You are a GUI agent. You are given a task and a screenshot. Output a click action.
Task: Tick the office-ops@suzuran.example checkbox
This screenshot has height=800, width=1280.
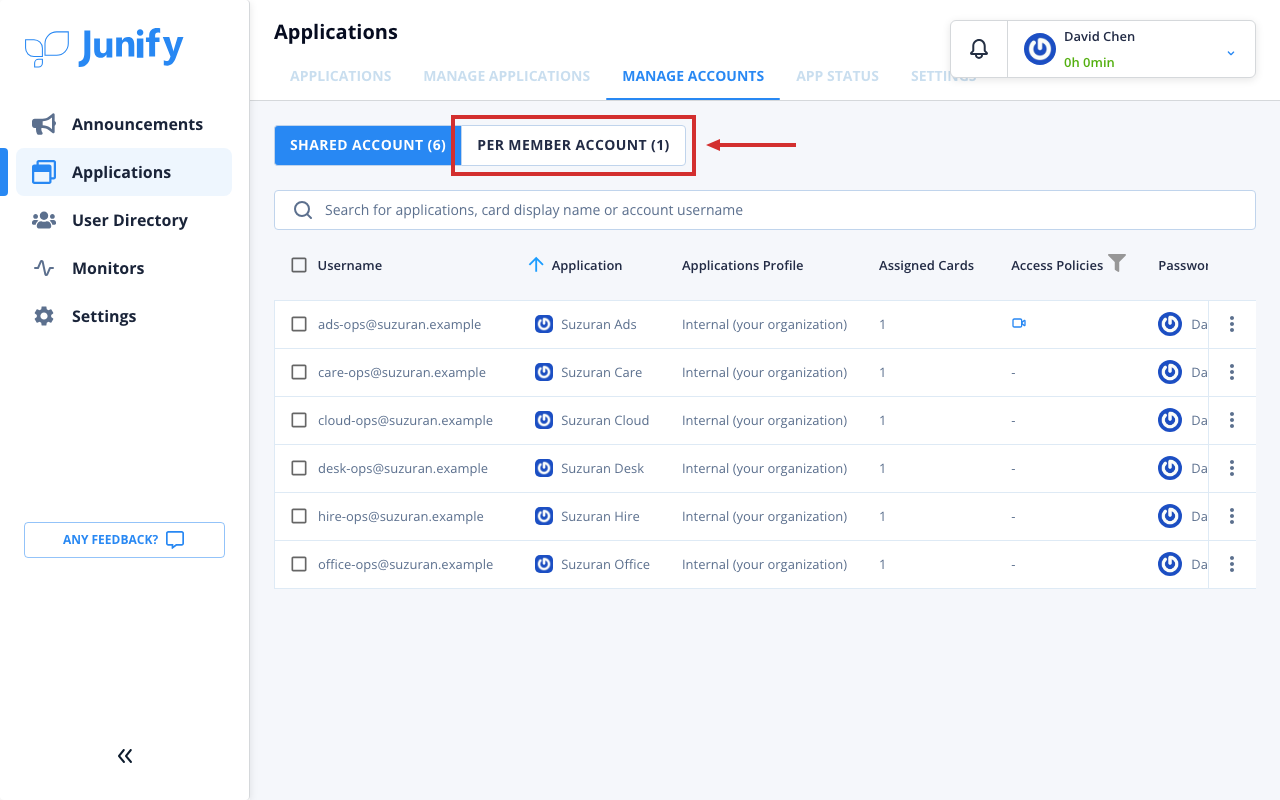pos(299,564)
